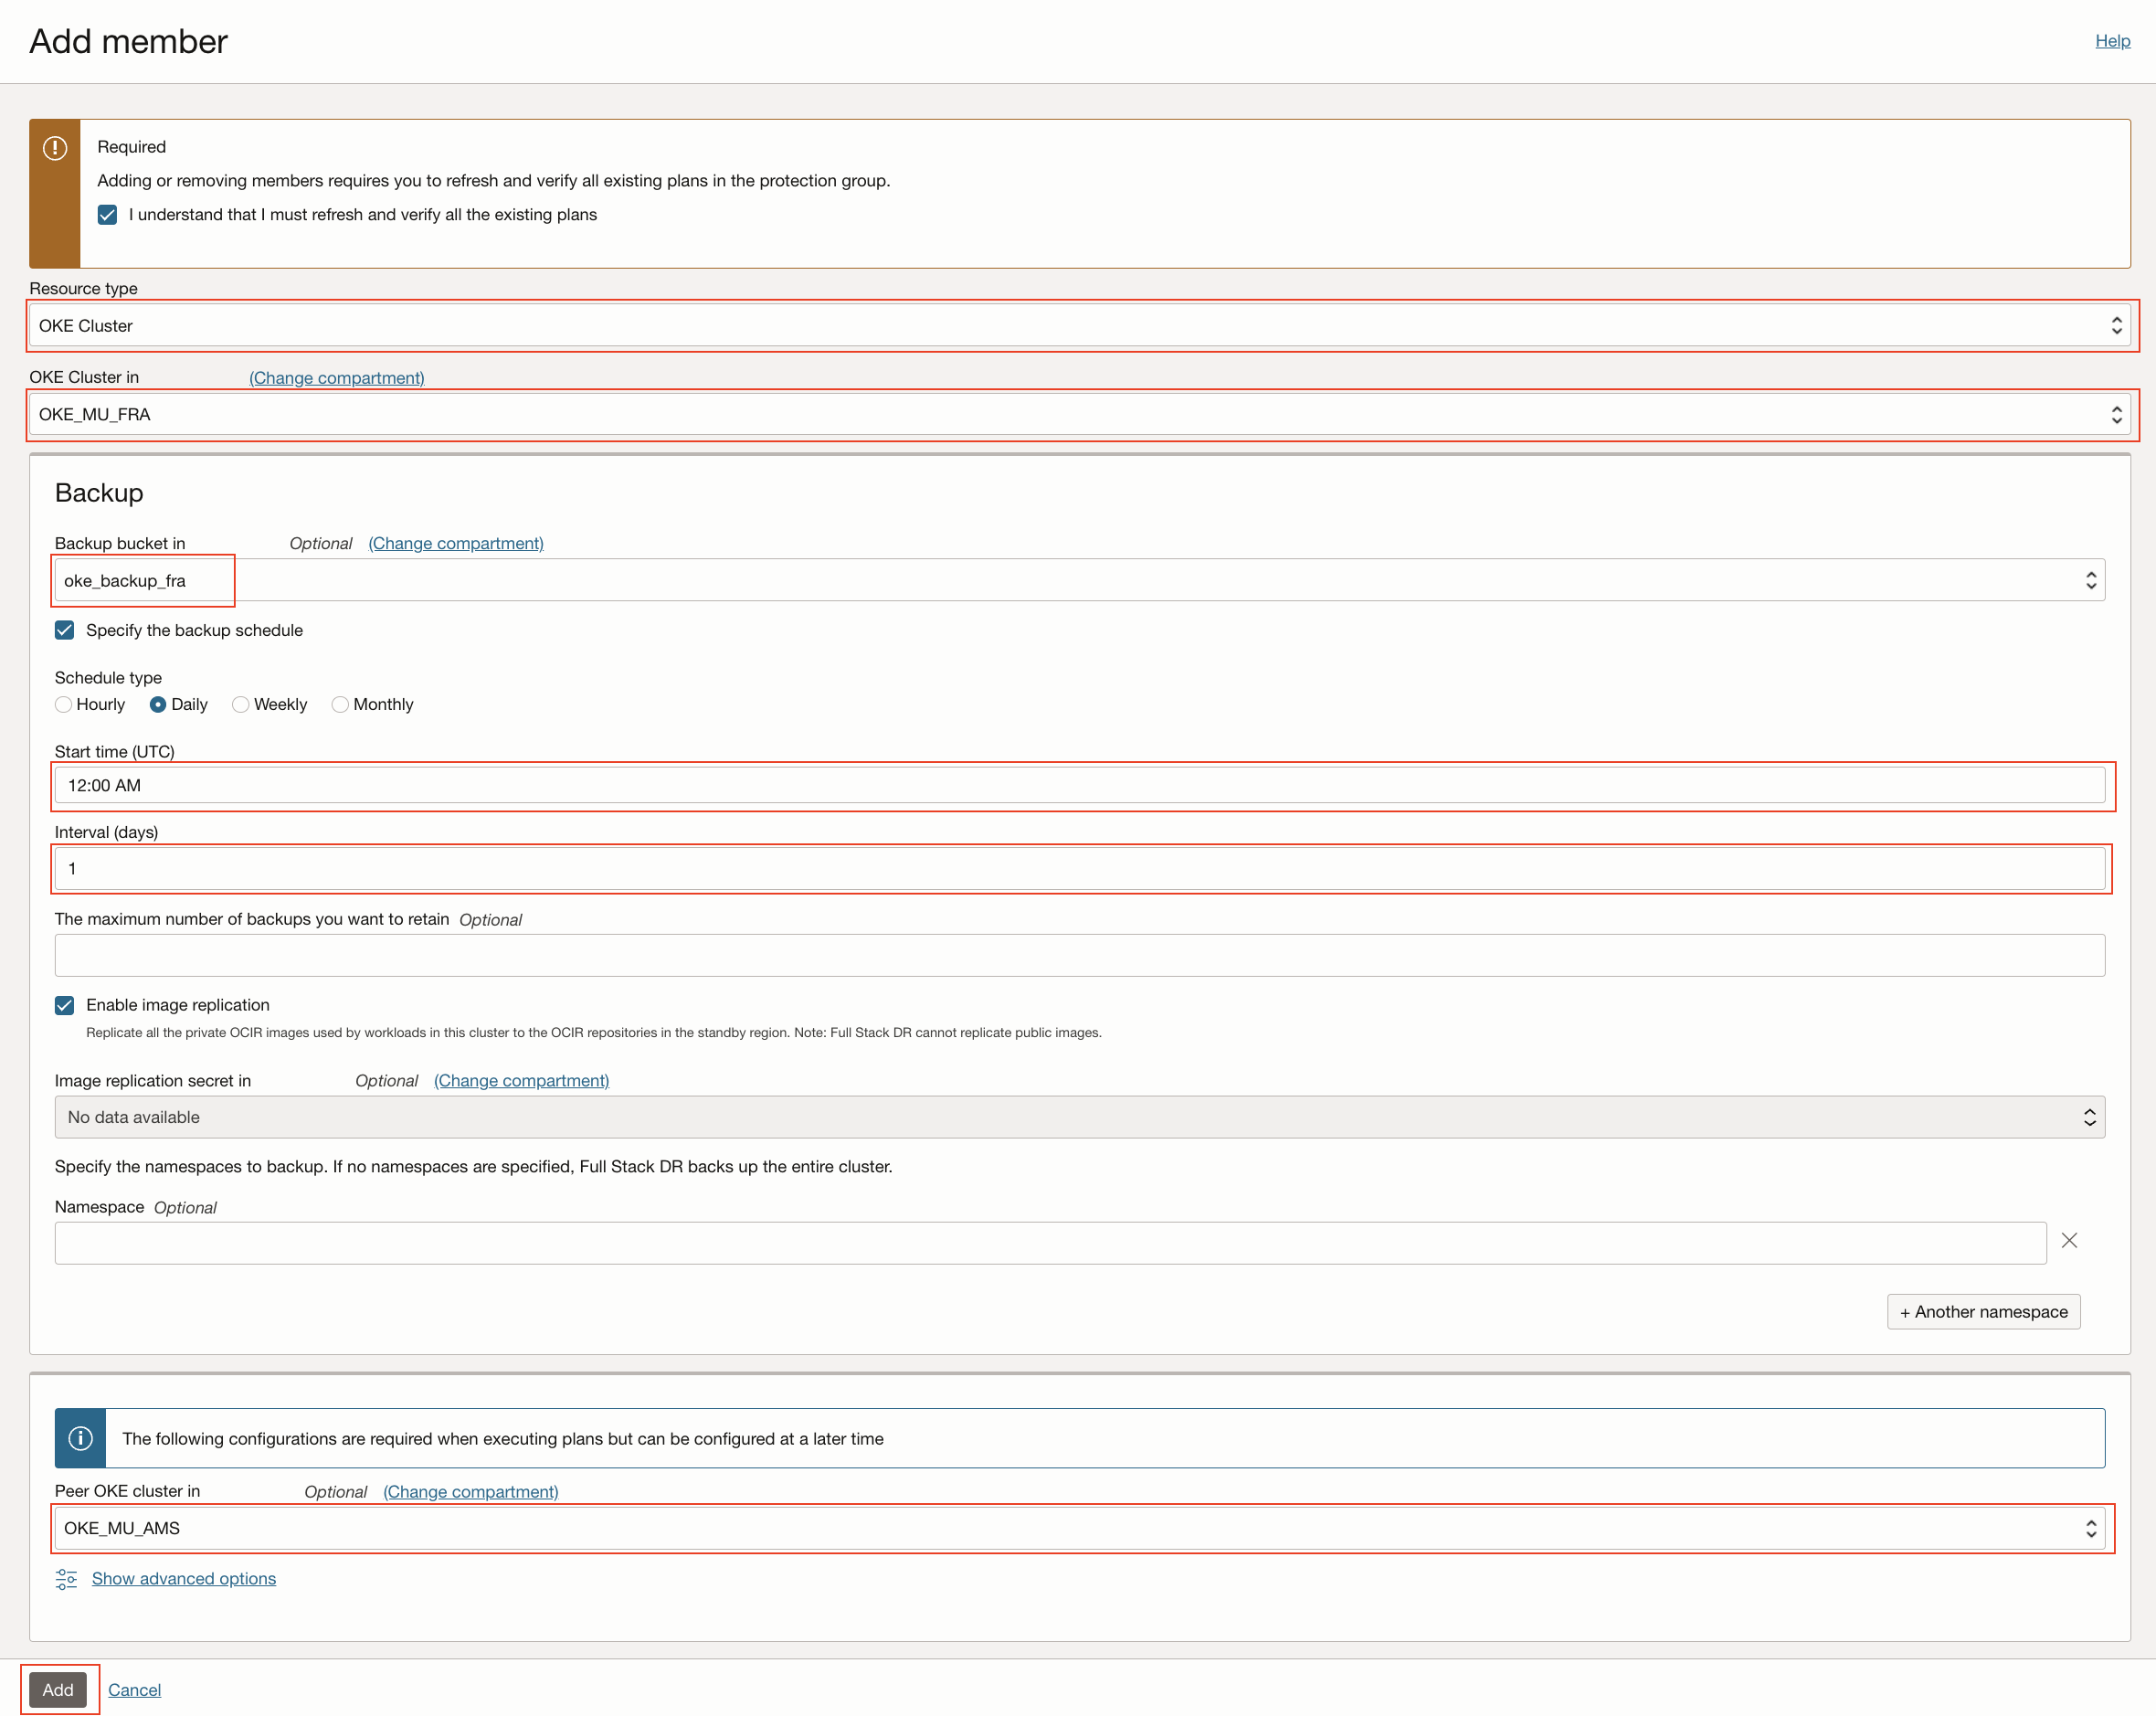Click Show advanced options link

(x=184, y=1579)
